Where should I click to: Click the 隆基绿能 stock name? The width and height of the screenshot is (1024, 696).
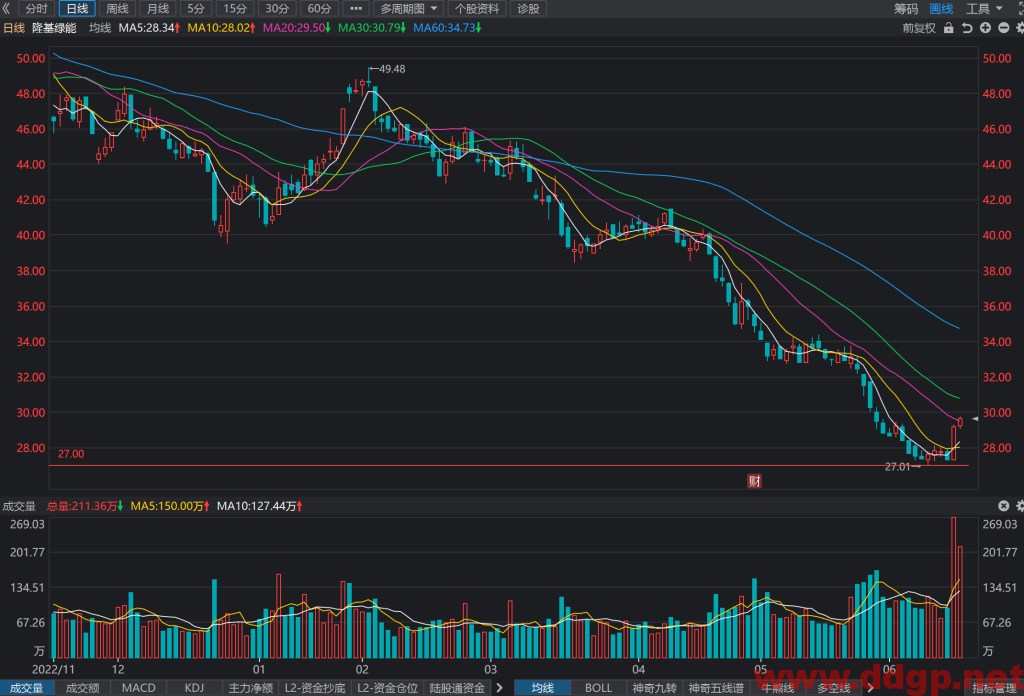coord(54,28)
